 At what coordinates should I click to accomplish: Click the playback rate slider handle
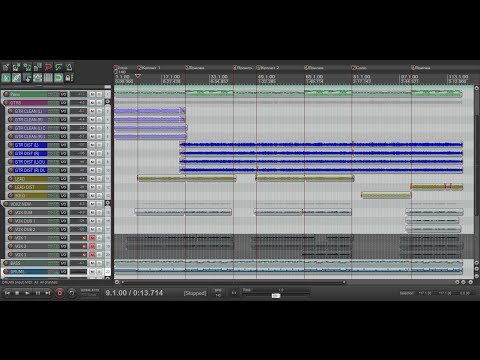point(276,296)
